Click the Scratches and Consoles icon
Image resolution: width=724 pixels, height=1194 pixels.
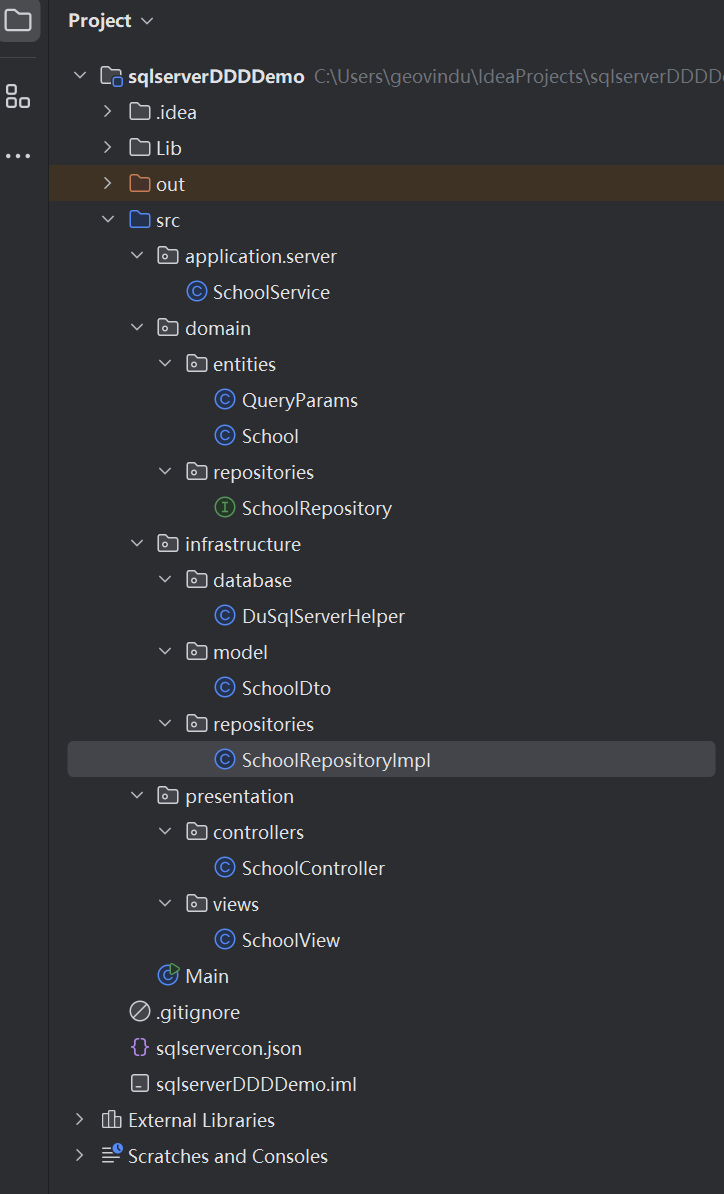112,1156
